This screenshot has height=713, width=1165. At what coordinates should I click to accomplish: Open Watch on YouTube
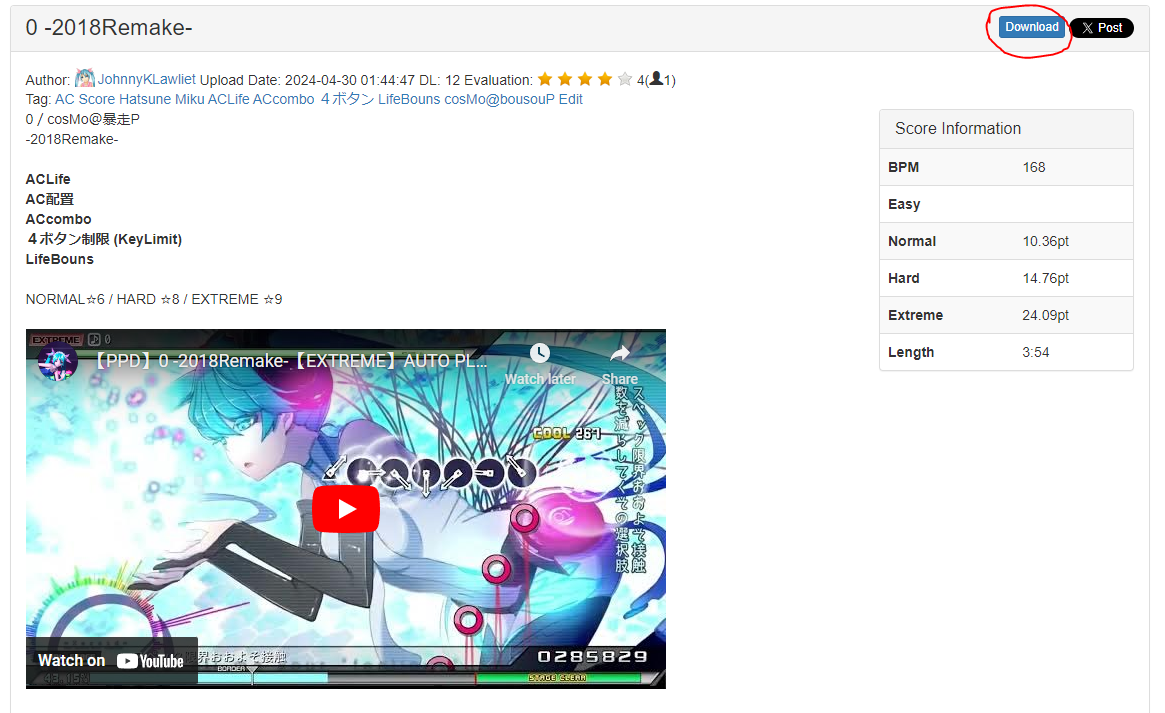point(111,660)
